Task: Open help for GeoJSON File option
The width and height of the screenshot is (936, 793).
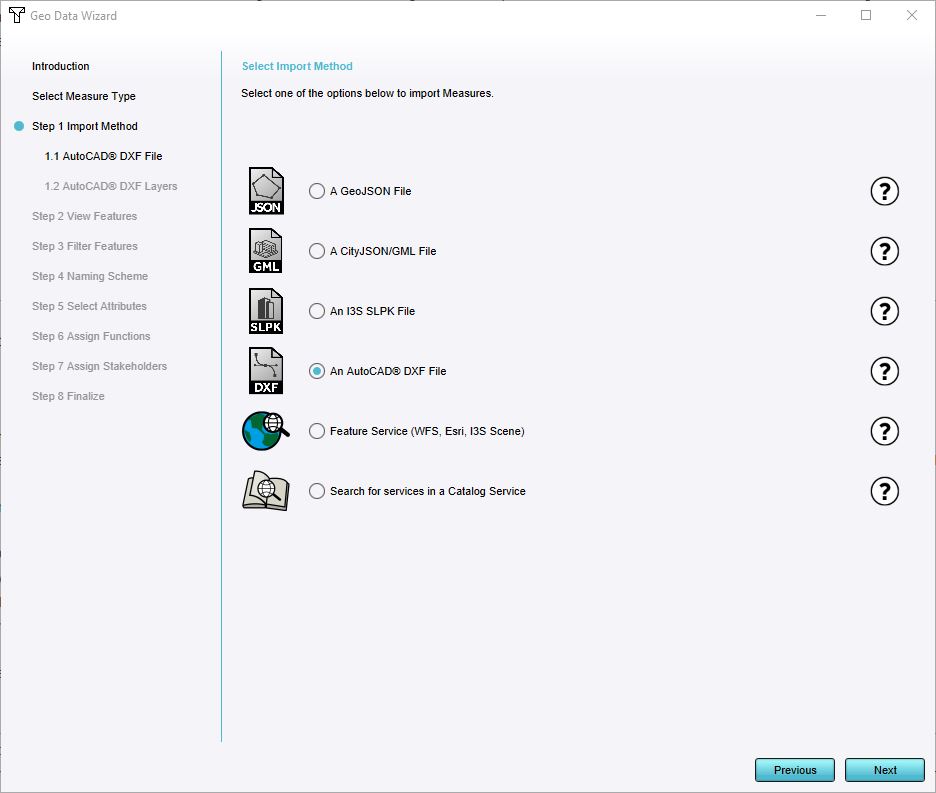Action: tap(884, 191)
